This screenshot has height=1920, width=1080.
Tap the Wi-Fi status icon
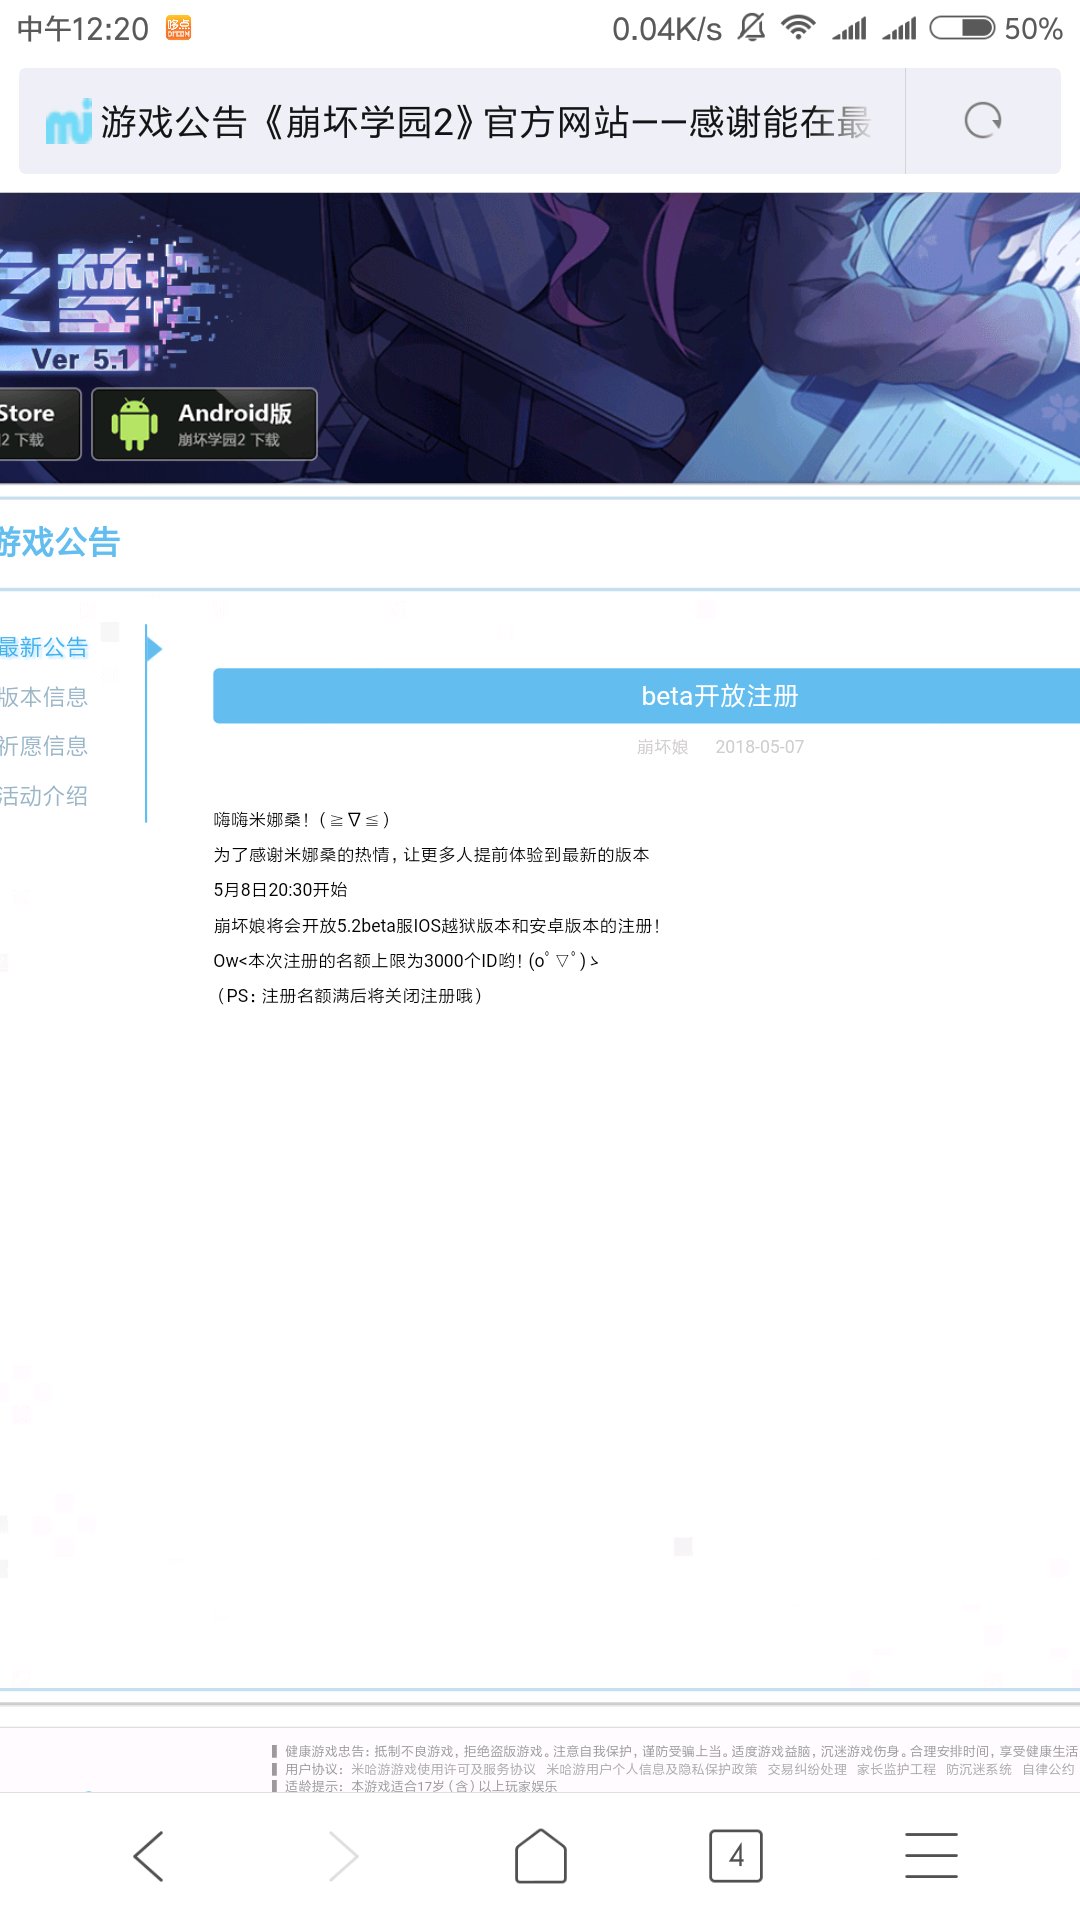tap(798, 28)
